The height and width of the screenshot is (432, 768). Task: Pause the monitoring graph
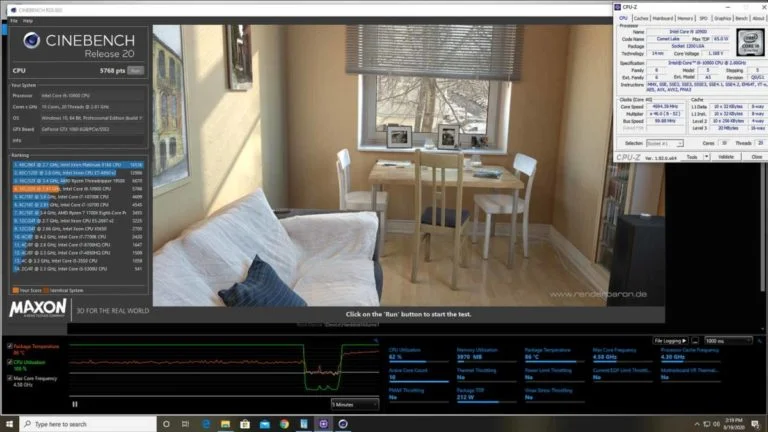tap(75, 405)
